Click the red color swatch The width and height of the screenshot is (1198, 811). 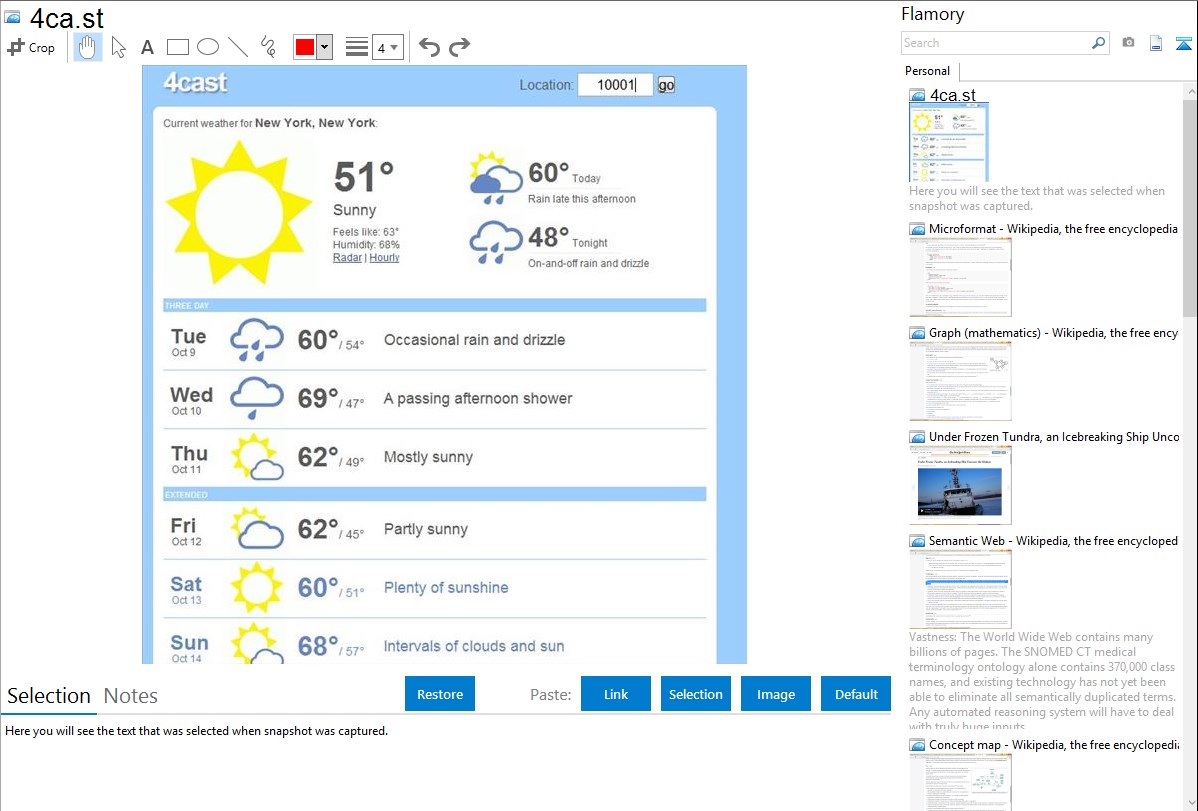coord(305,47)
